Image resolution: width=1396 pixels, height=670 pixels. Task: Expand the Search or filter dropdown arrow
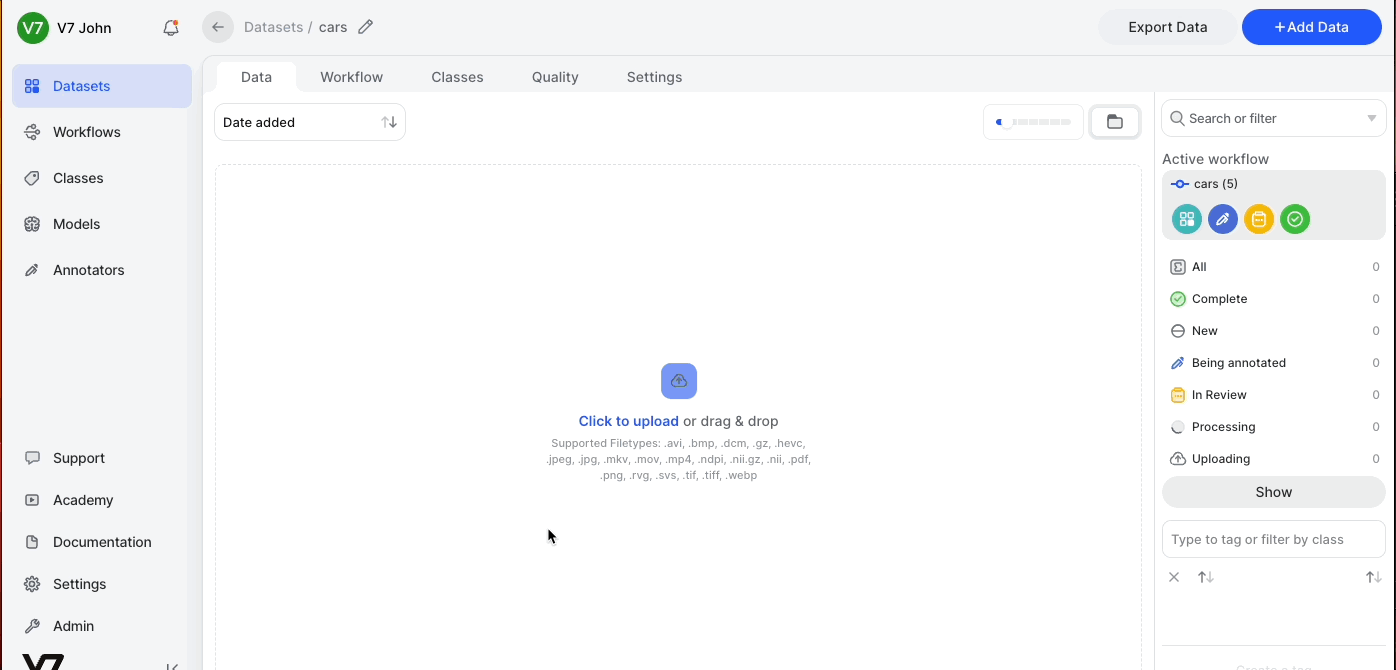coord(1372,118)
